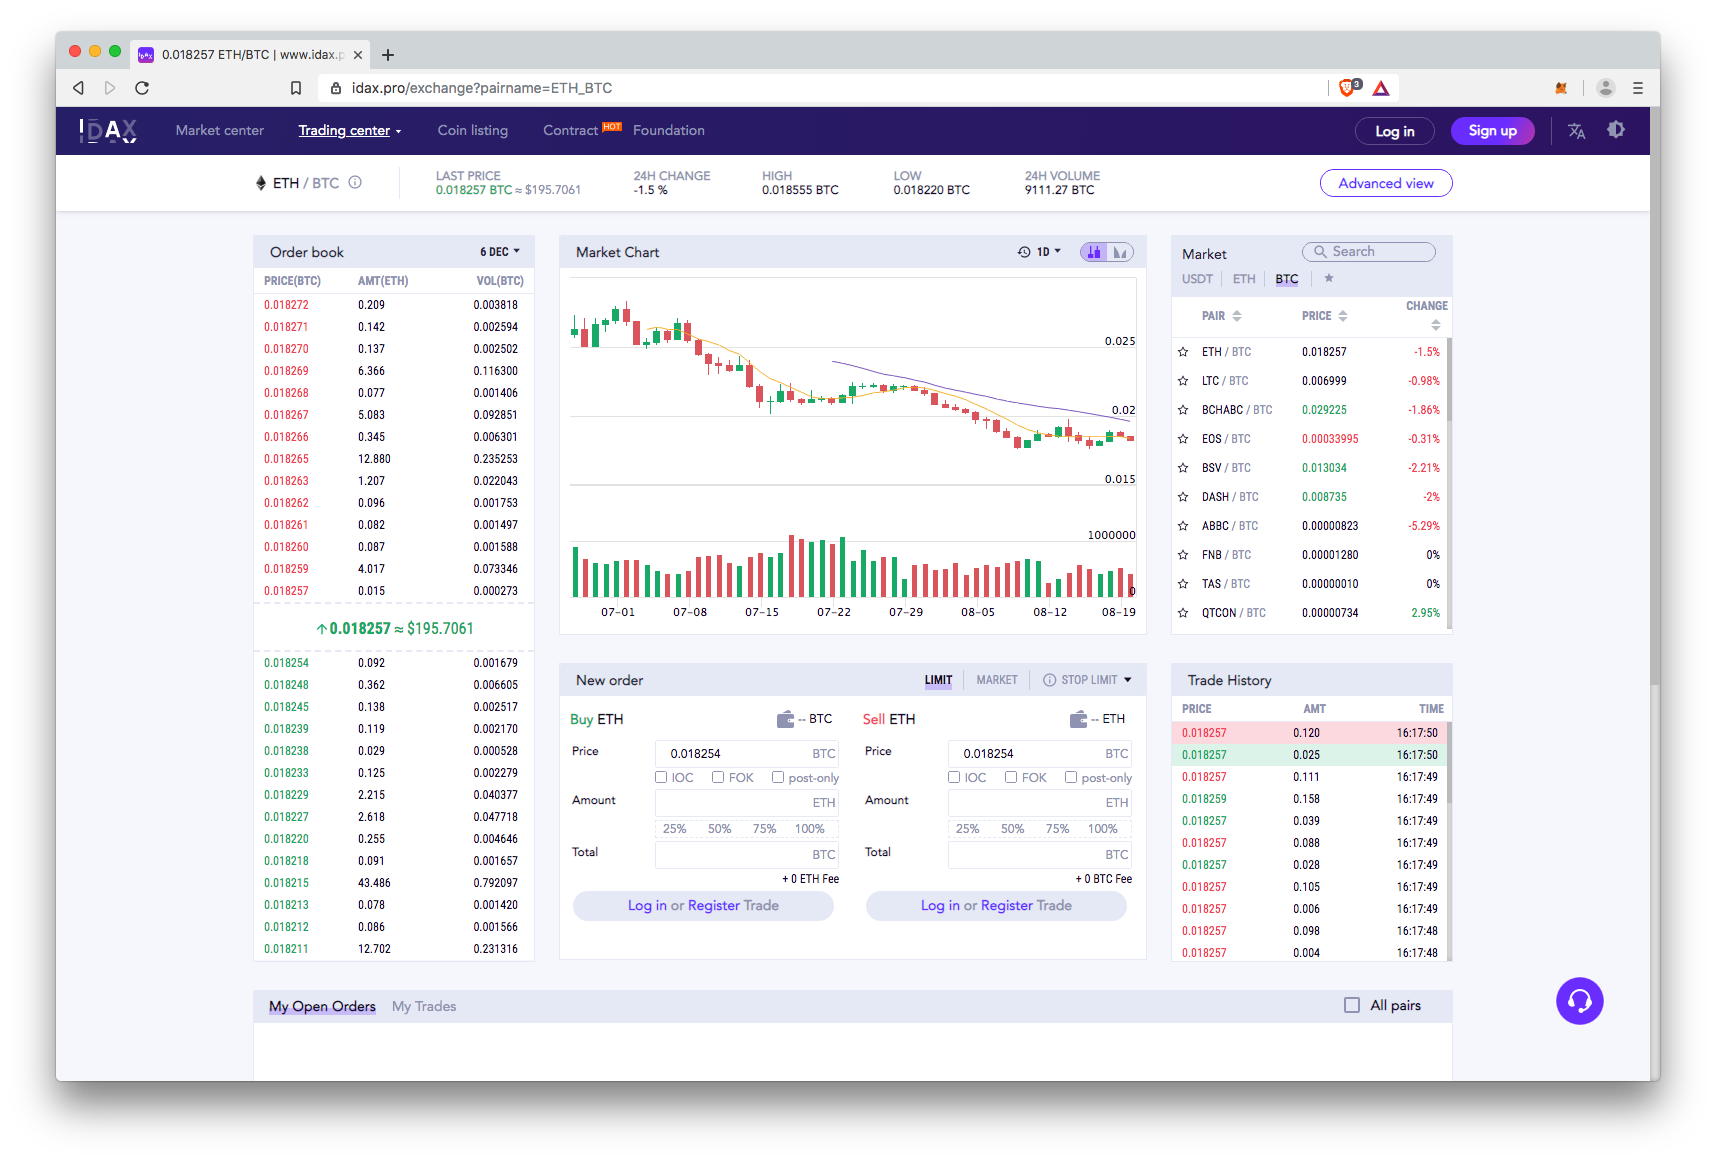The height and width of the screenshot is (1161, 1716).
Task: Click the Sign up button
Action: click(1493, 131)
